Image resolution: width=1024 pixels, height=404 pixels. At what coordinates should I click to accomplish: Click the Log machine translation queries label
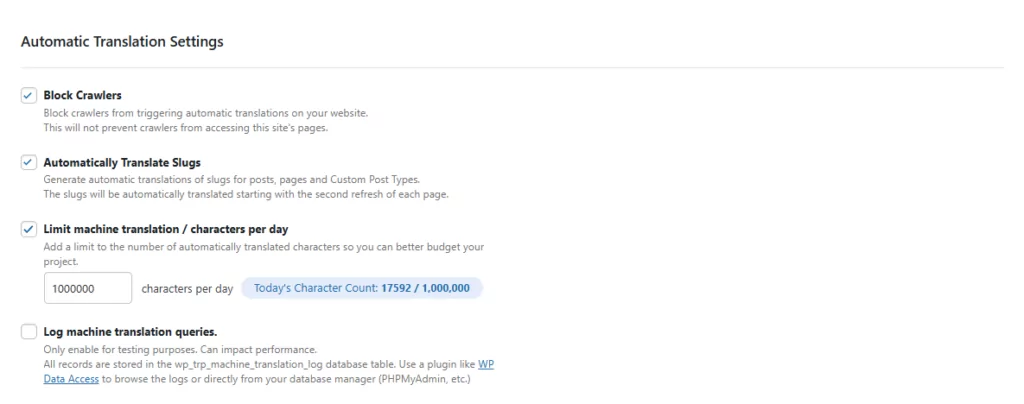(131, 332)
